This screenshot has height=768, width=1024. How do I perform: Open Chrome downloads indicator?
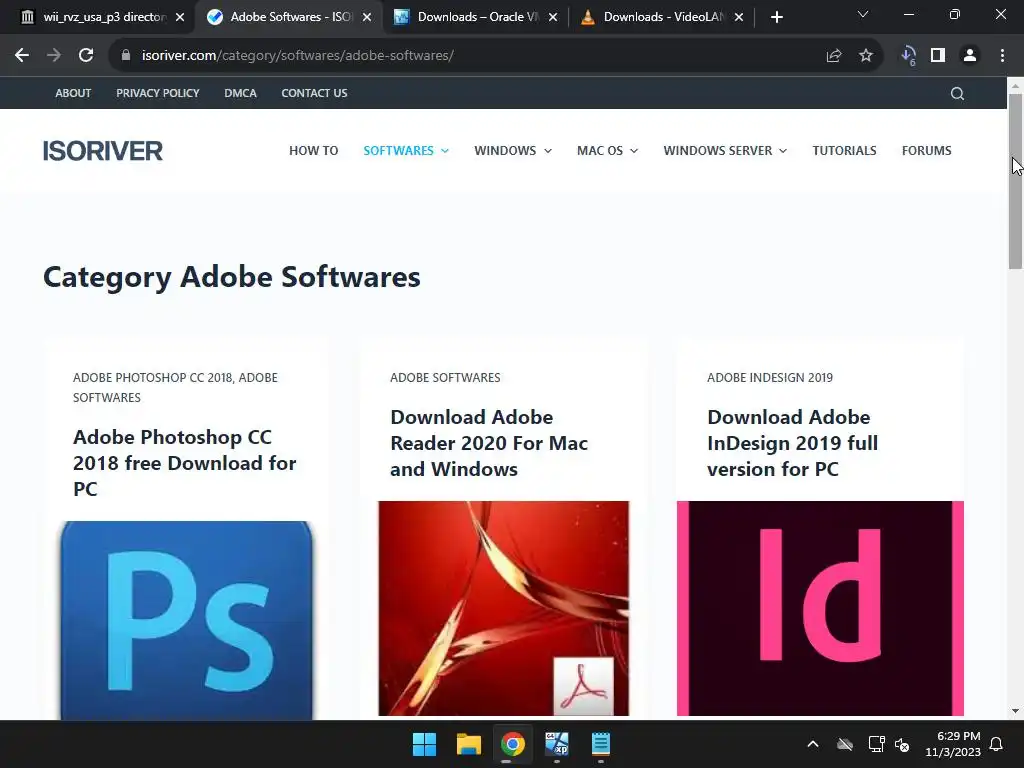[x=908, y=56]
